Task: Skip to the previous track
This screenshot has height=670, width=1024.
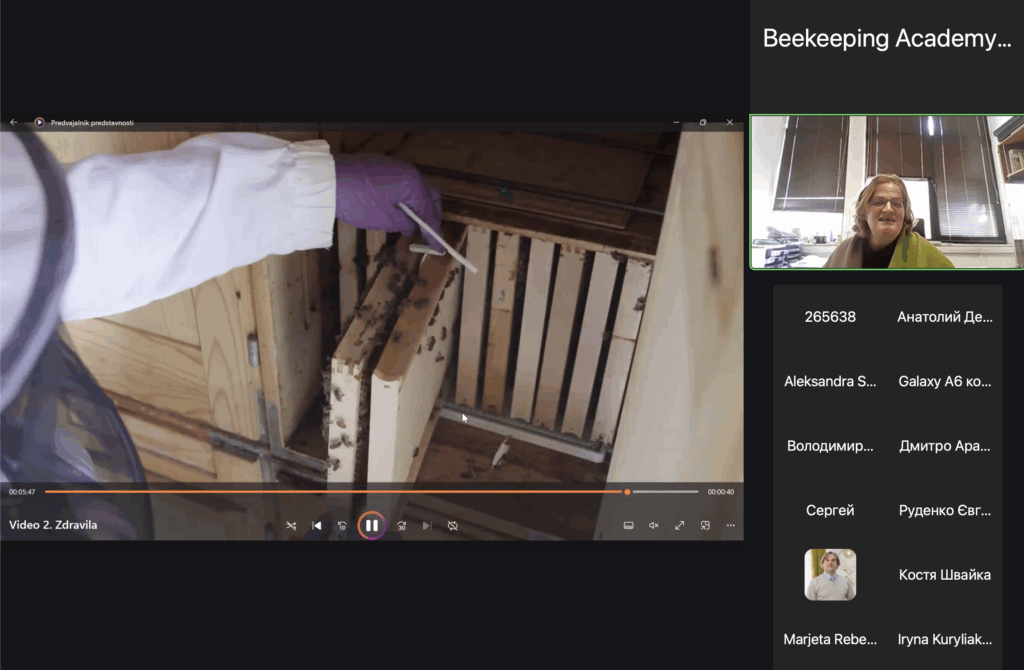Action: 317,525
